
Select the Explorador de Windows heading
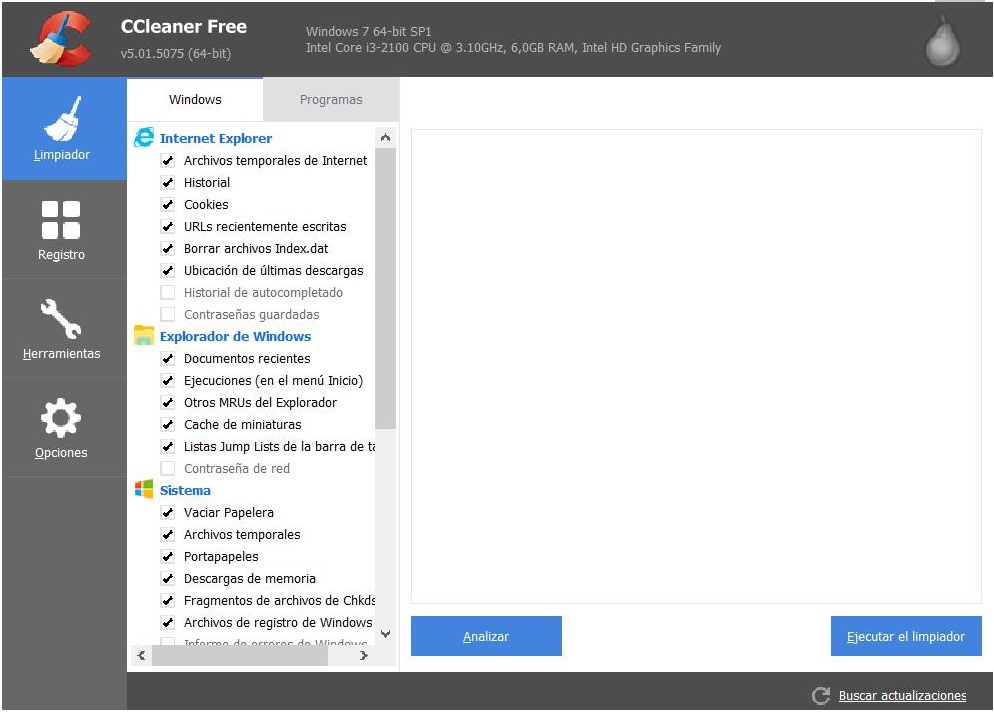pos(235,336)
